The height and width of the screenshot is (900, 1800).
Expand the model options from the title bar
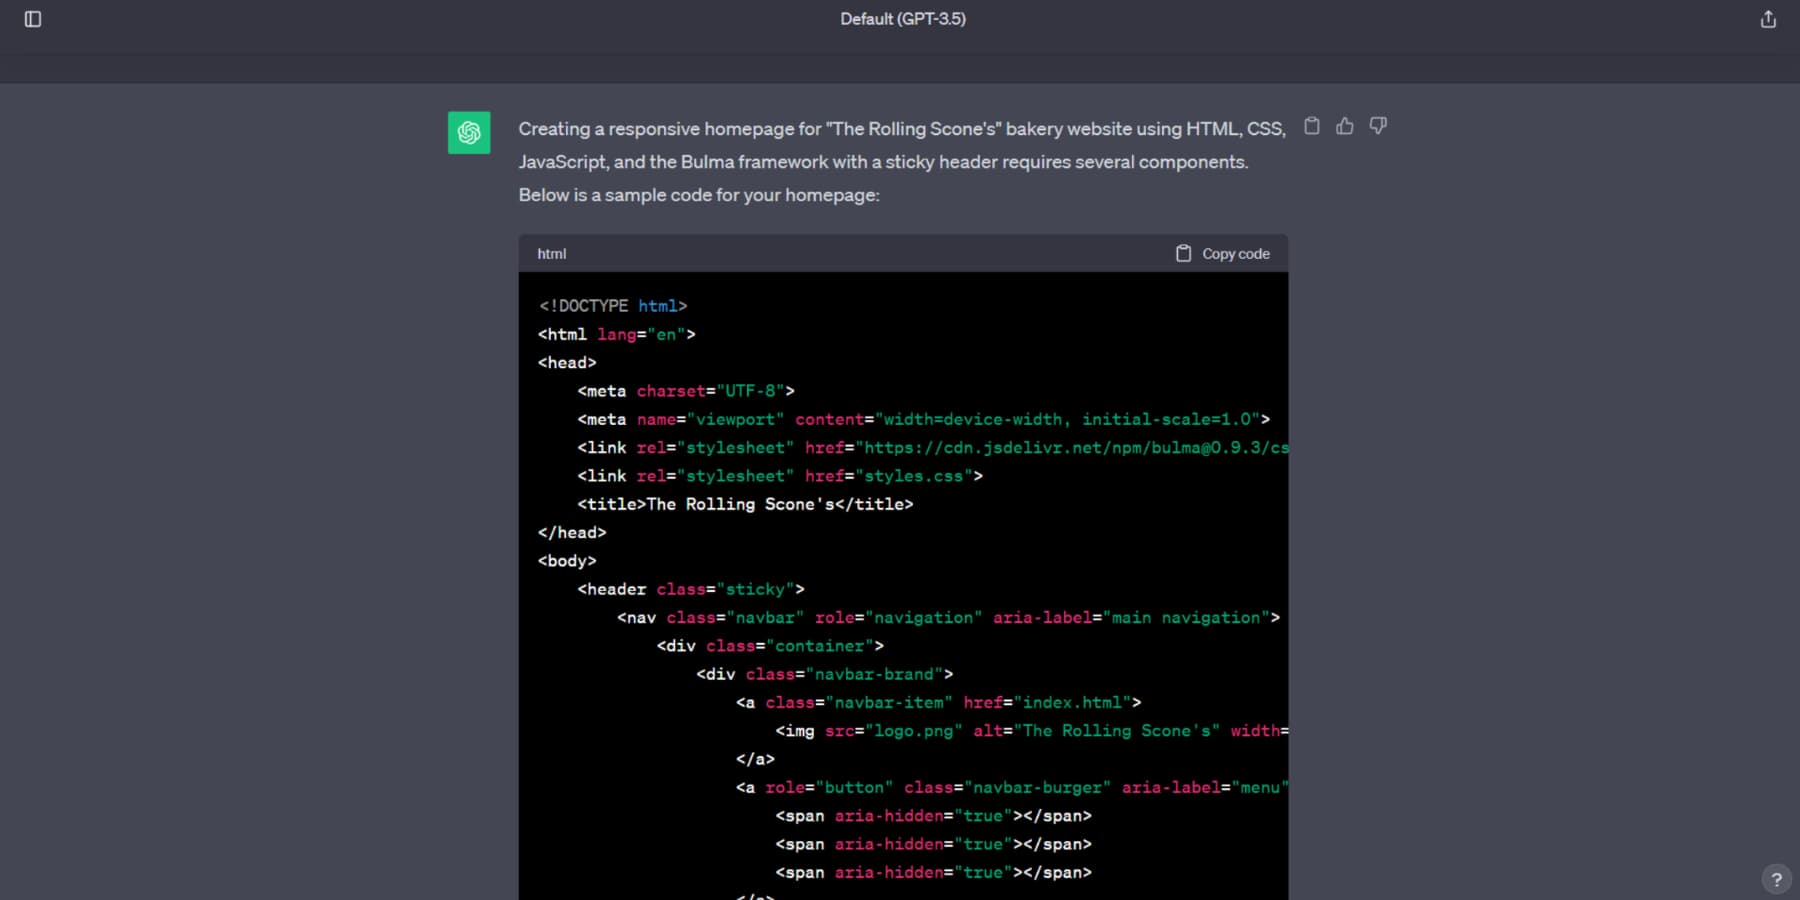click(901, 18)
